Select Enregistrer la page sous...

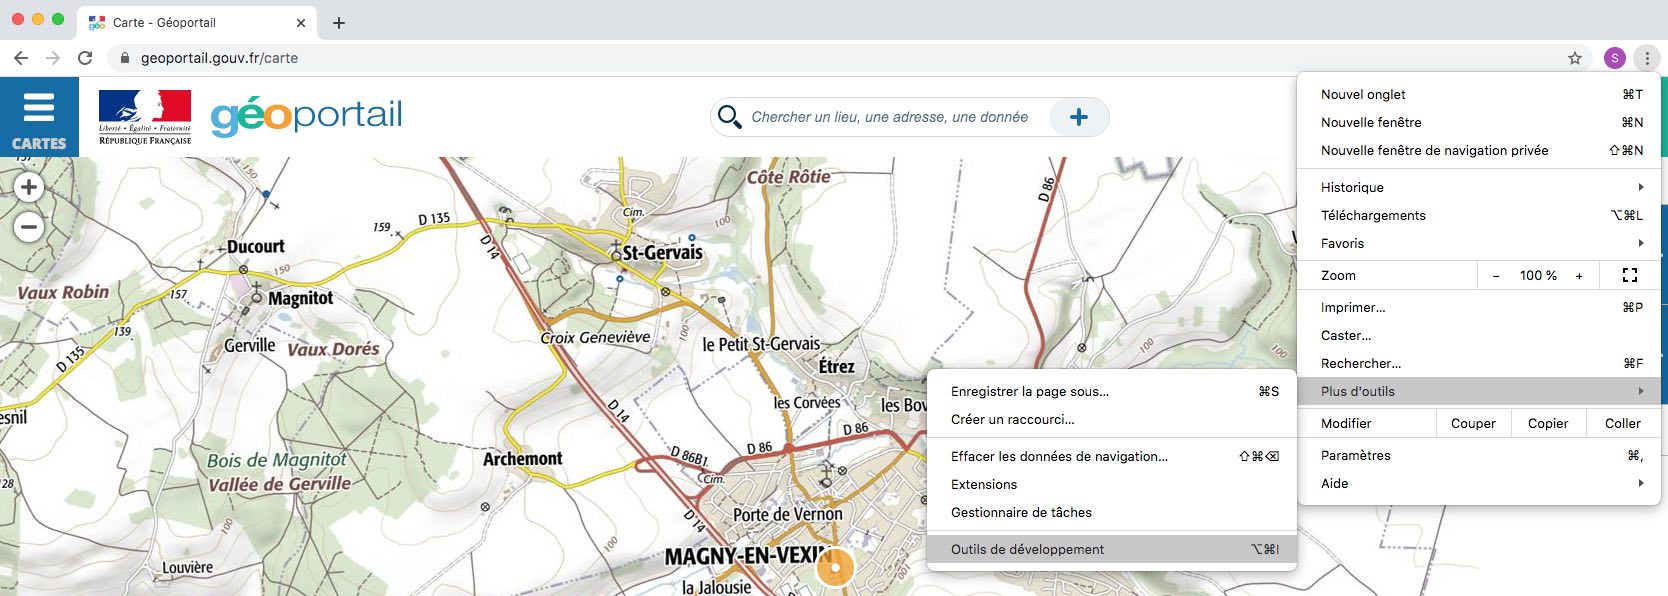pyautogui.click(x=1112, y=391)
